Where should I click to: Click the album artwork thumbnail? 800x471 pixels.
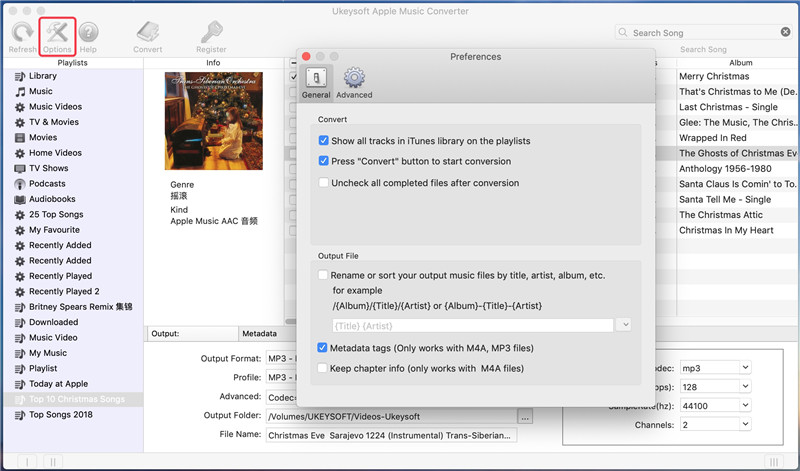pyautogui.click(x=214, y=121)
